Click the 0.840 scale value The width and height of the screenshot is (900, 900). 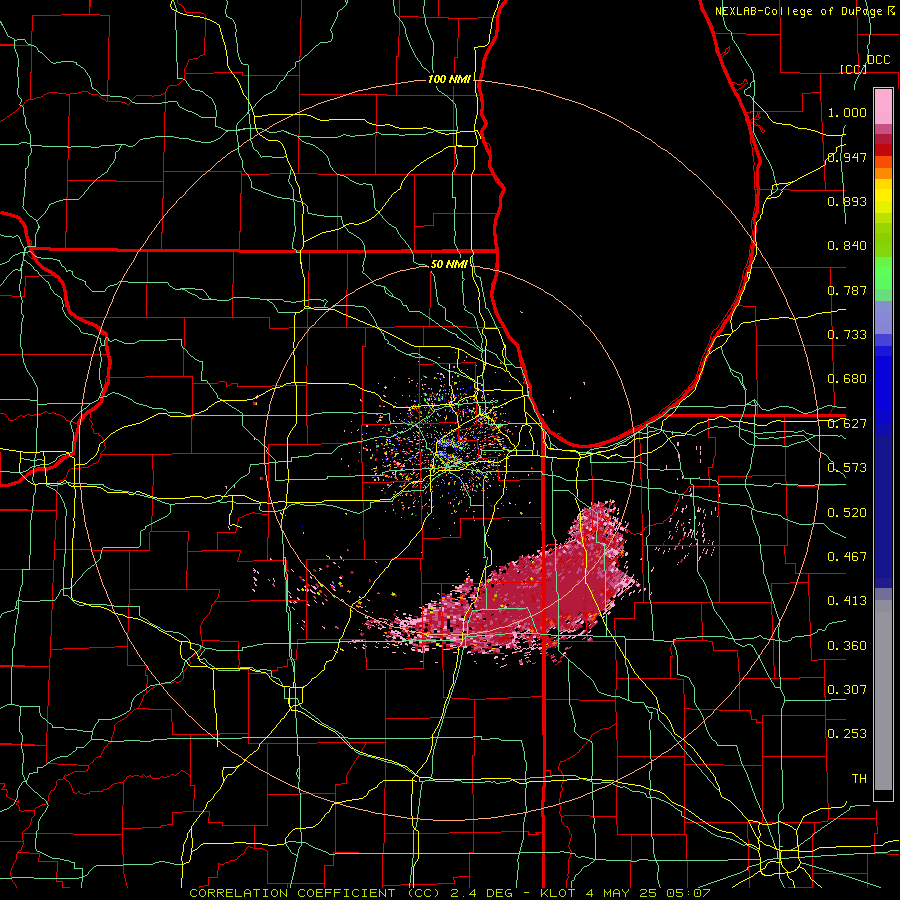tap(847, 246)
